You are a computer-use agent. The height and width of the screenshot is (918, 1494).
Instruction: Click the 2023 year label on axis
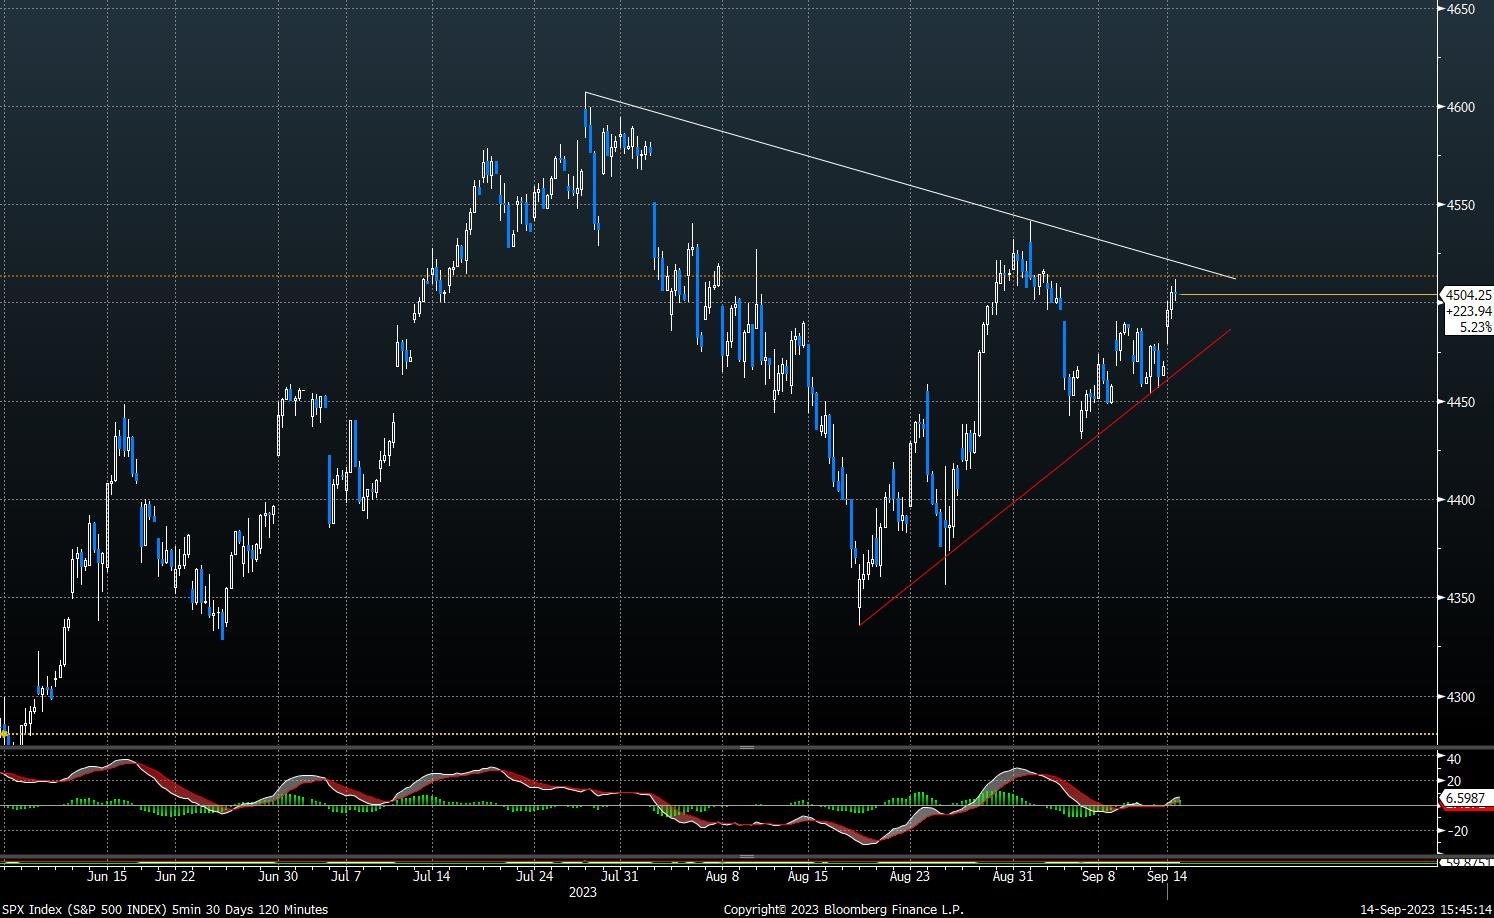[x=582, y=891]
